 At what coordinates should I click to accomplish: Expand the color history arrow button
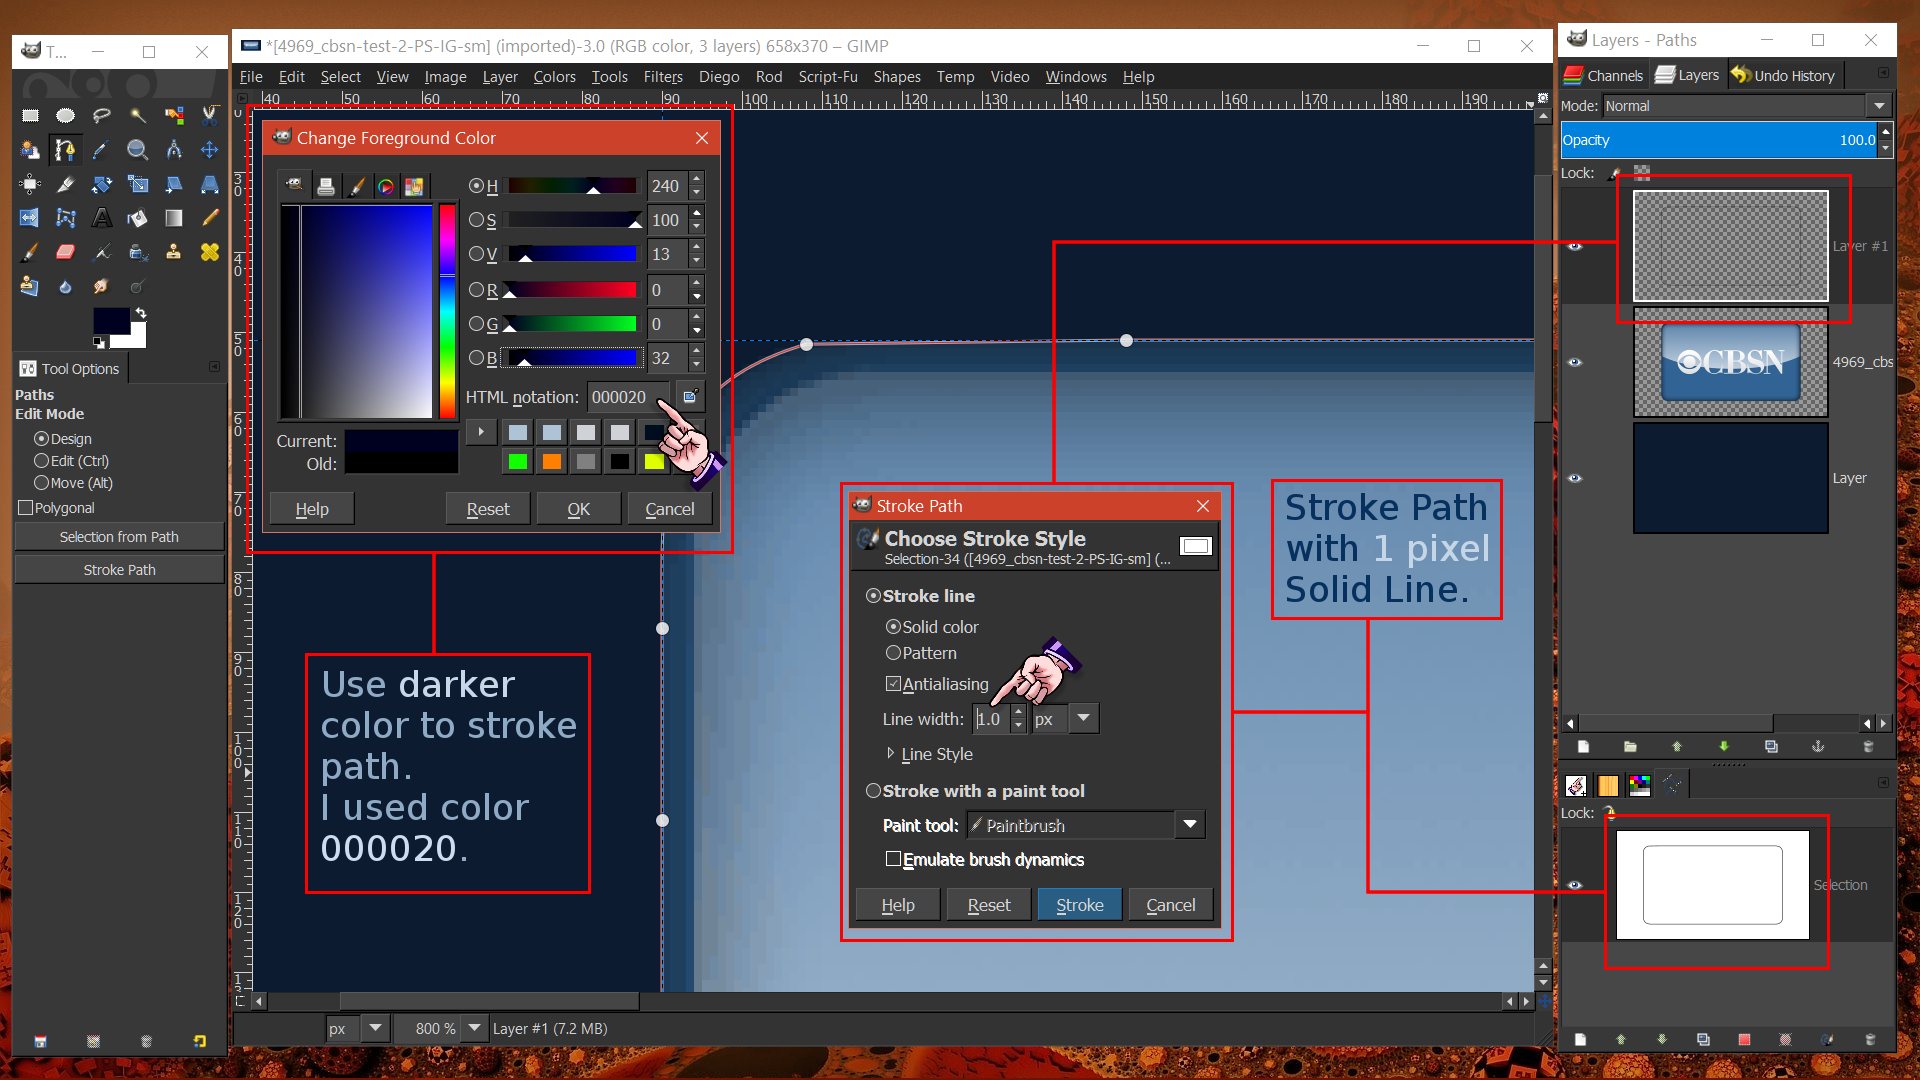tap(481, 432)
